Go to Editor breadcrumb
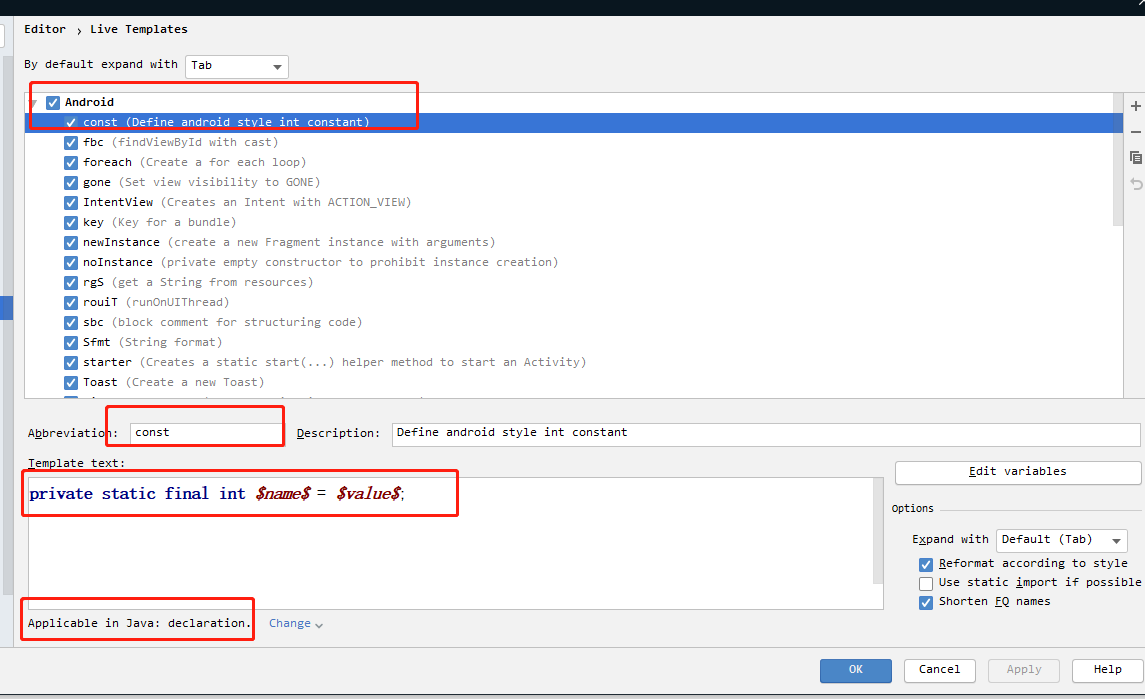Viewport: 1145px width, 699px height. [45, 29]
